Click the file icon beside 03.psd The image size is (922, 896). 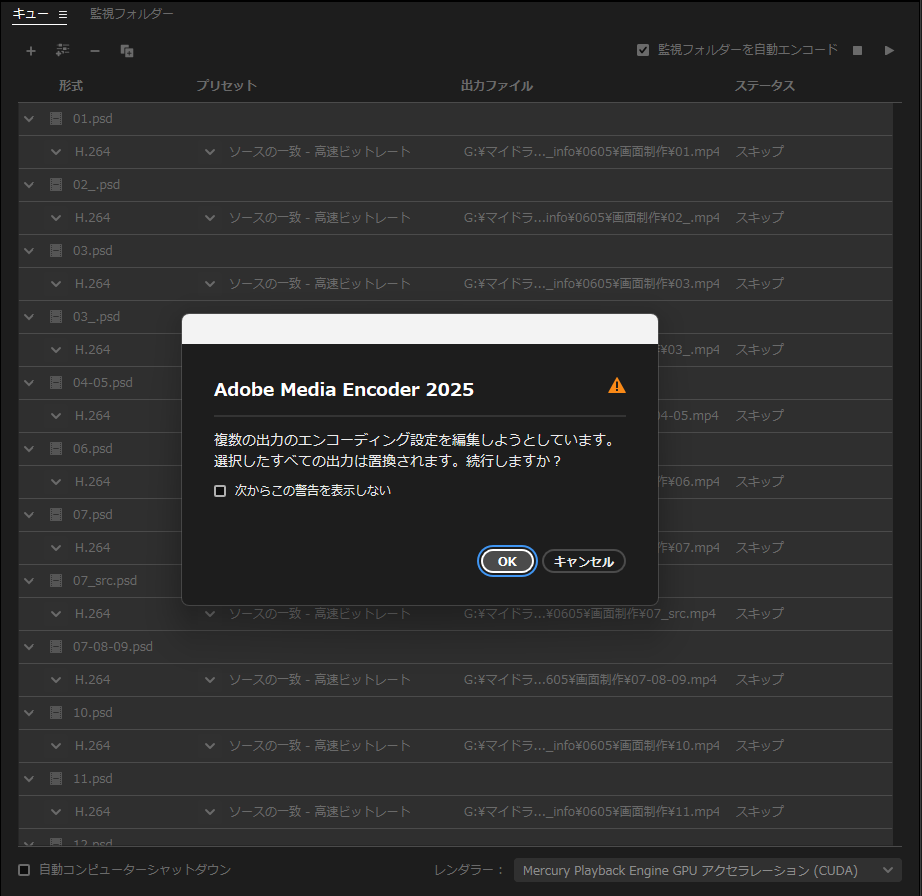(56, 250)
